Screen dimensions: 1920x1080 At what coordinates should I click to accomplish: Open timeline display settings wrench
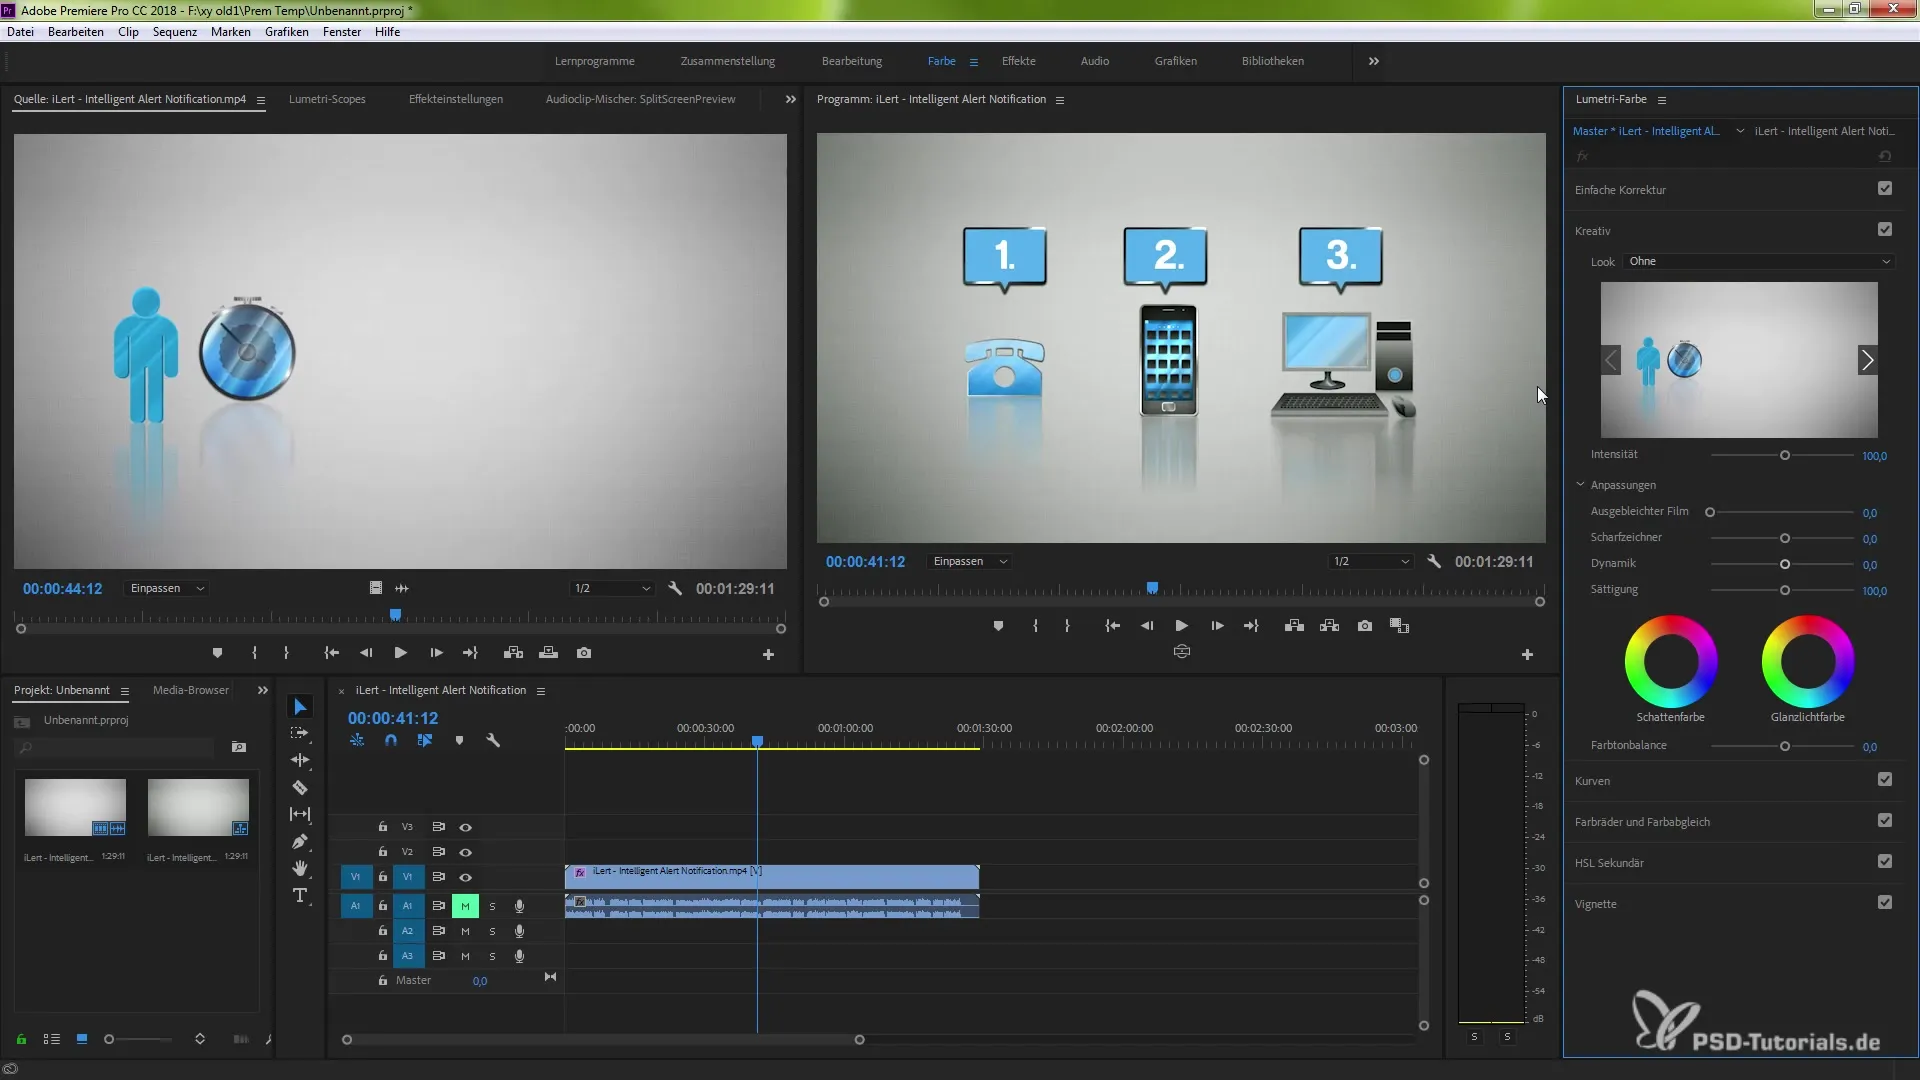(493, 741)
